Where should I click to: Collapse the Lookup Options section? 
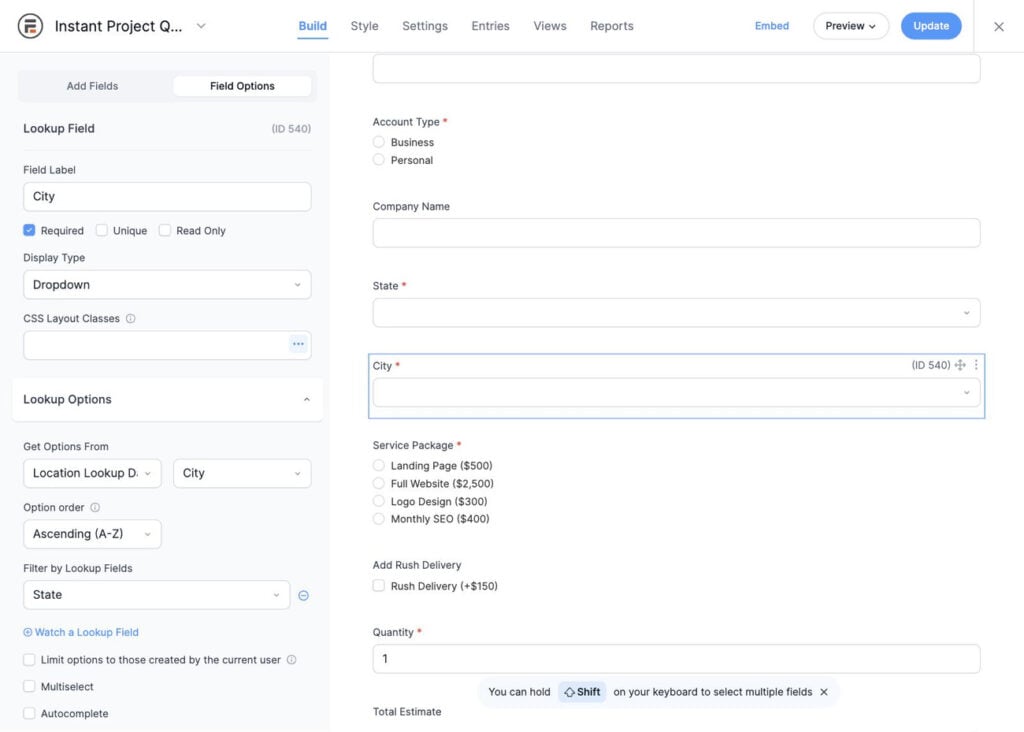pos(167,400)
